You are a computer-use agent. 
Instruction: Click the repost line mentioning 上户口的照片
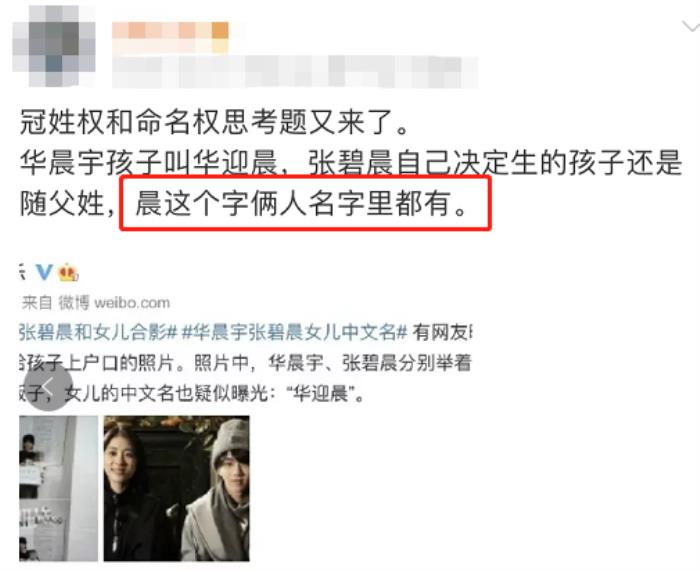(245, 363)
